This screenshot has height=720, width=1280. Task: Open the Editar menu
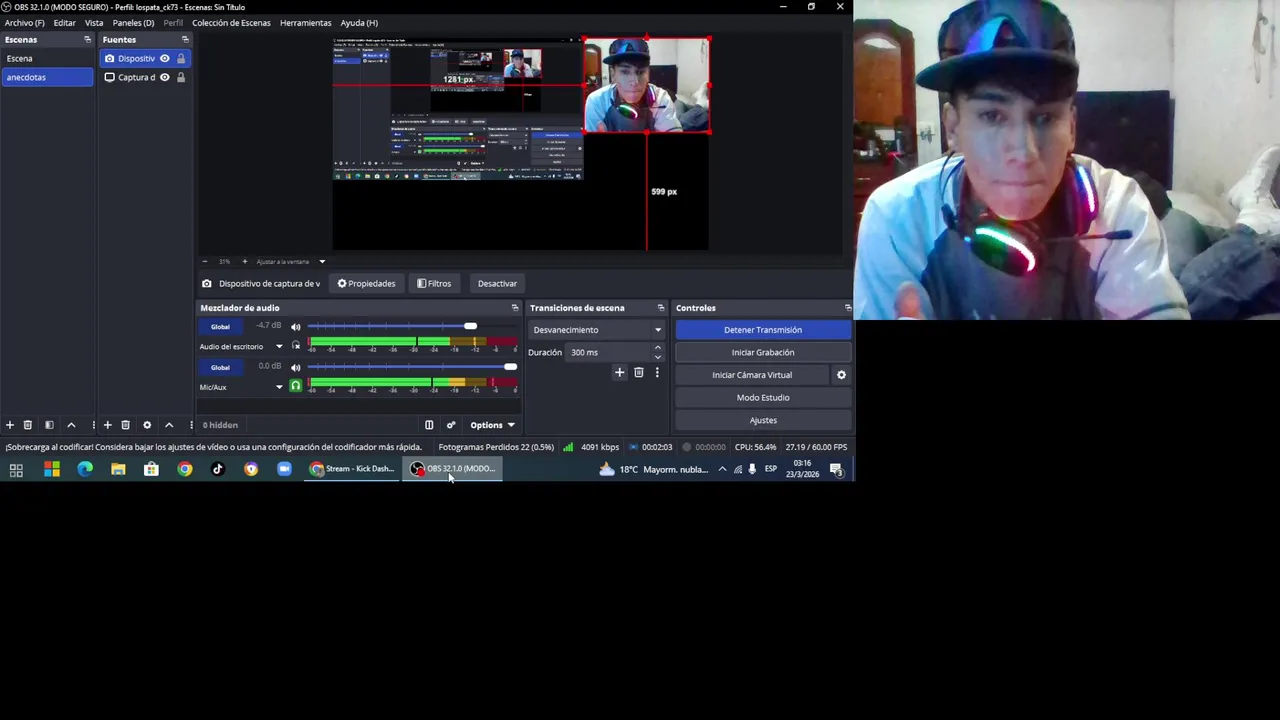pos(64,23)
